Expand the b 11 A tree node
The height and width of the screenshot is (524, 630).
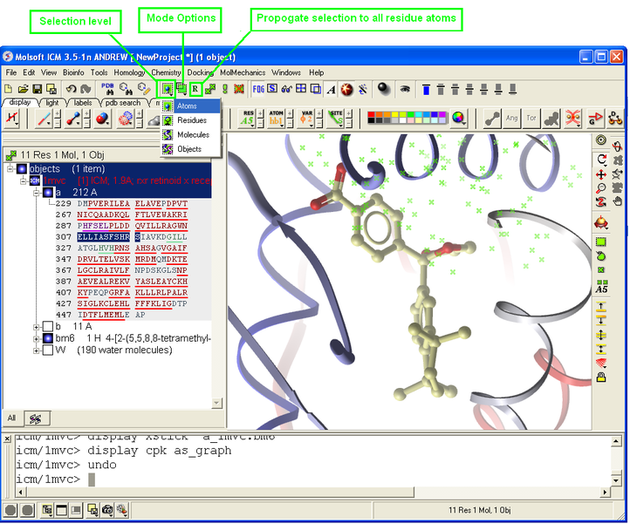point(36,327)
